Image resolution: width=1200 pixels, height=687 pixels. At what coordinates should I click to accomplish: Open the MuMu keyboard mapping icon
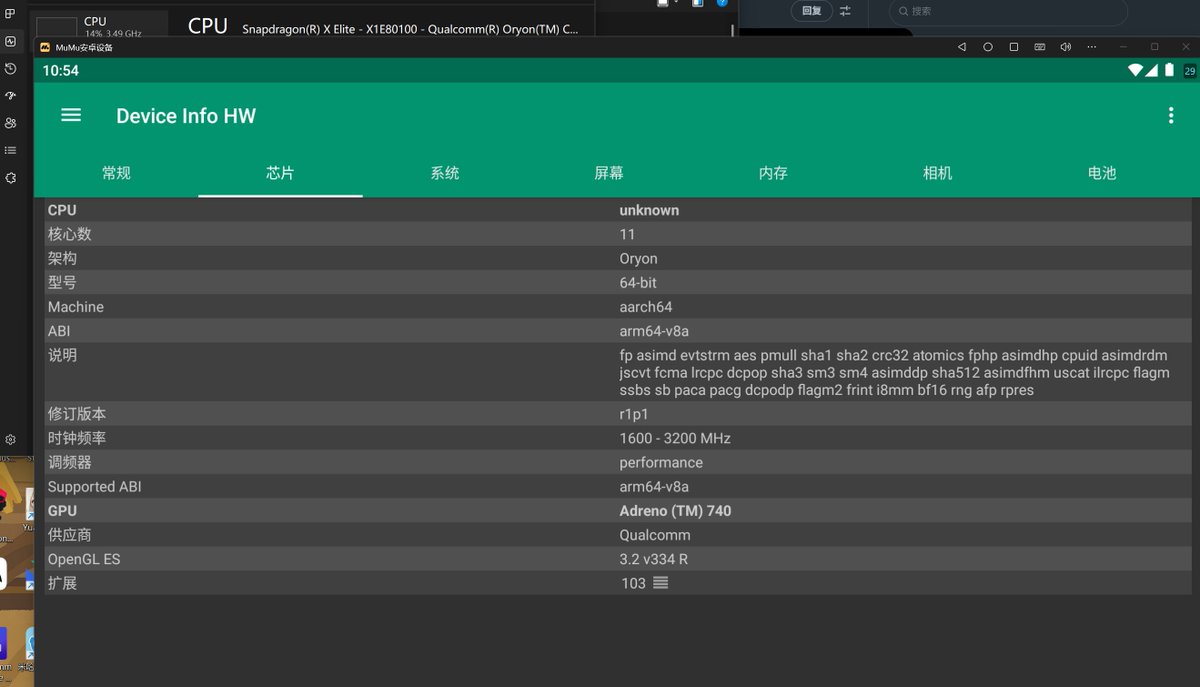[1040, 47]
